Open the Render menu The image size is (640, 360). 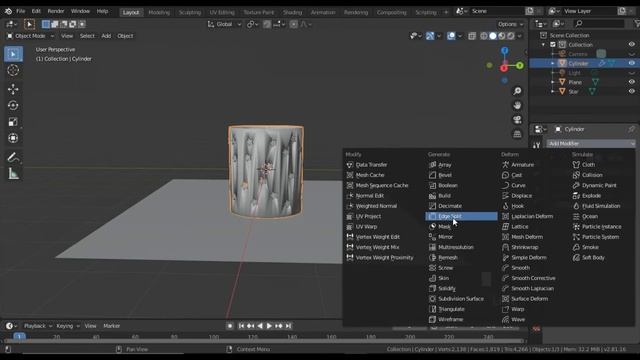(56, 11)
